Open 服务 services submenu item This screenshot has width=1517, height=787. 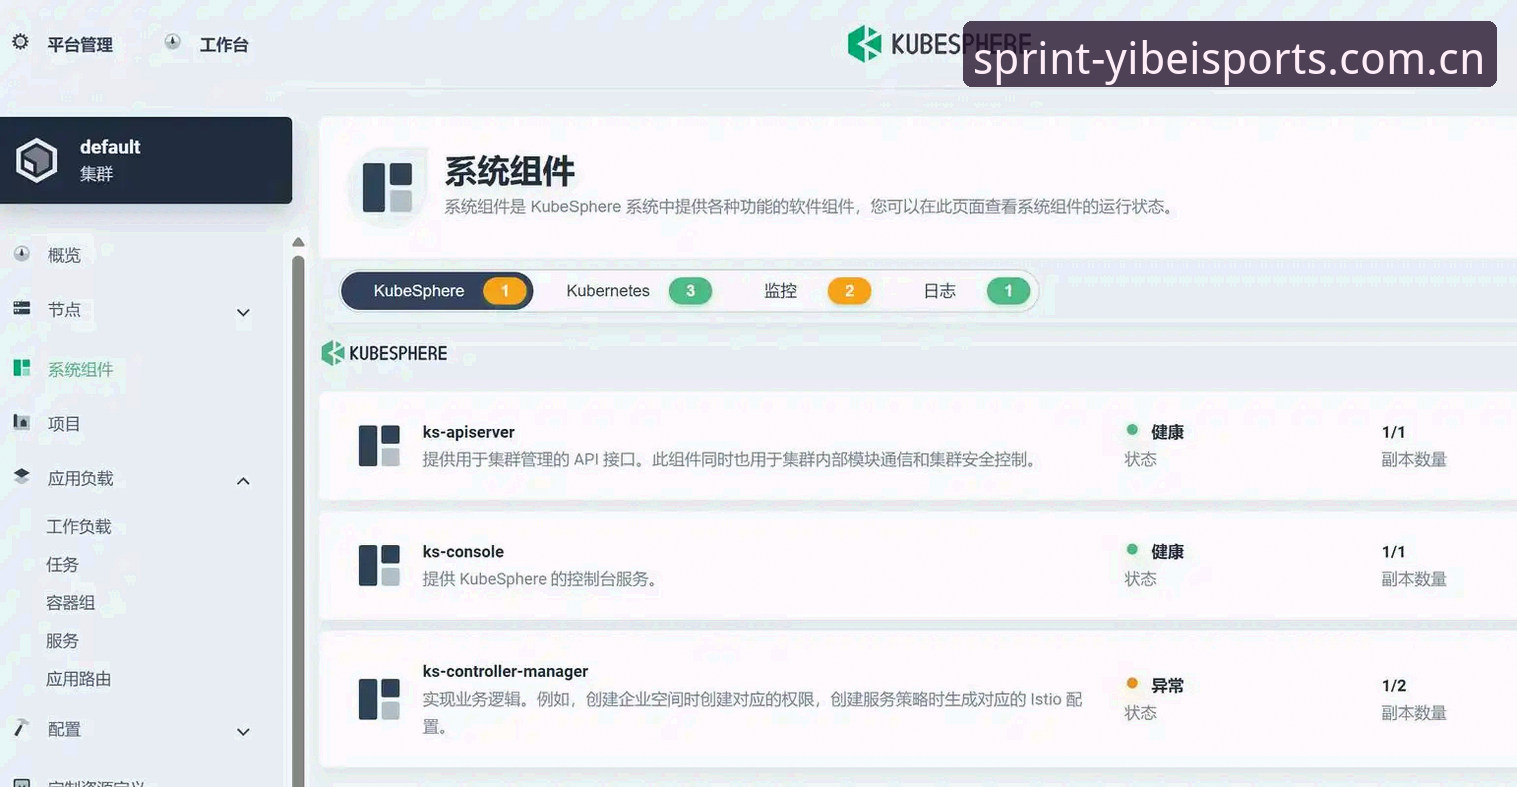pyautogui.click(x=62, y=641)
